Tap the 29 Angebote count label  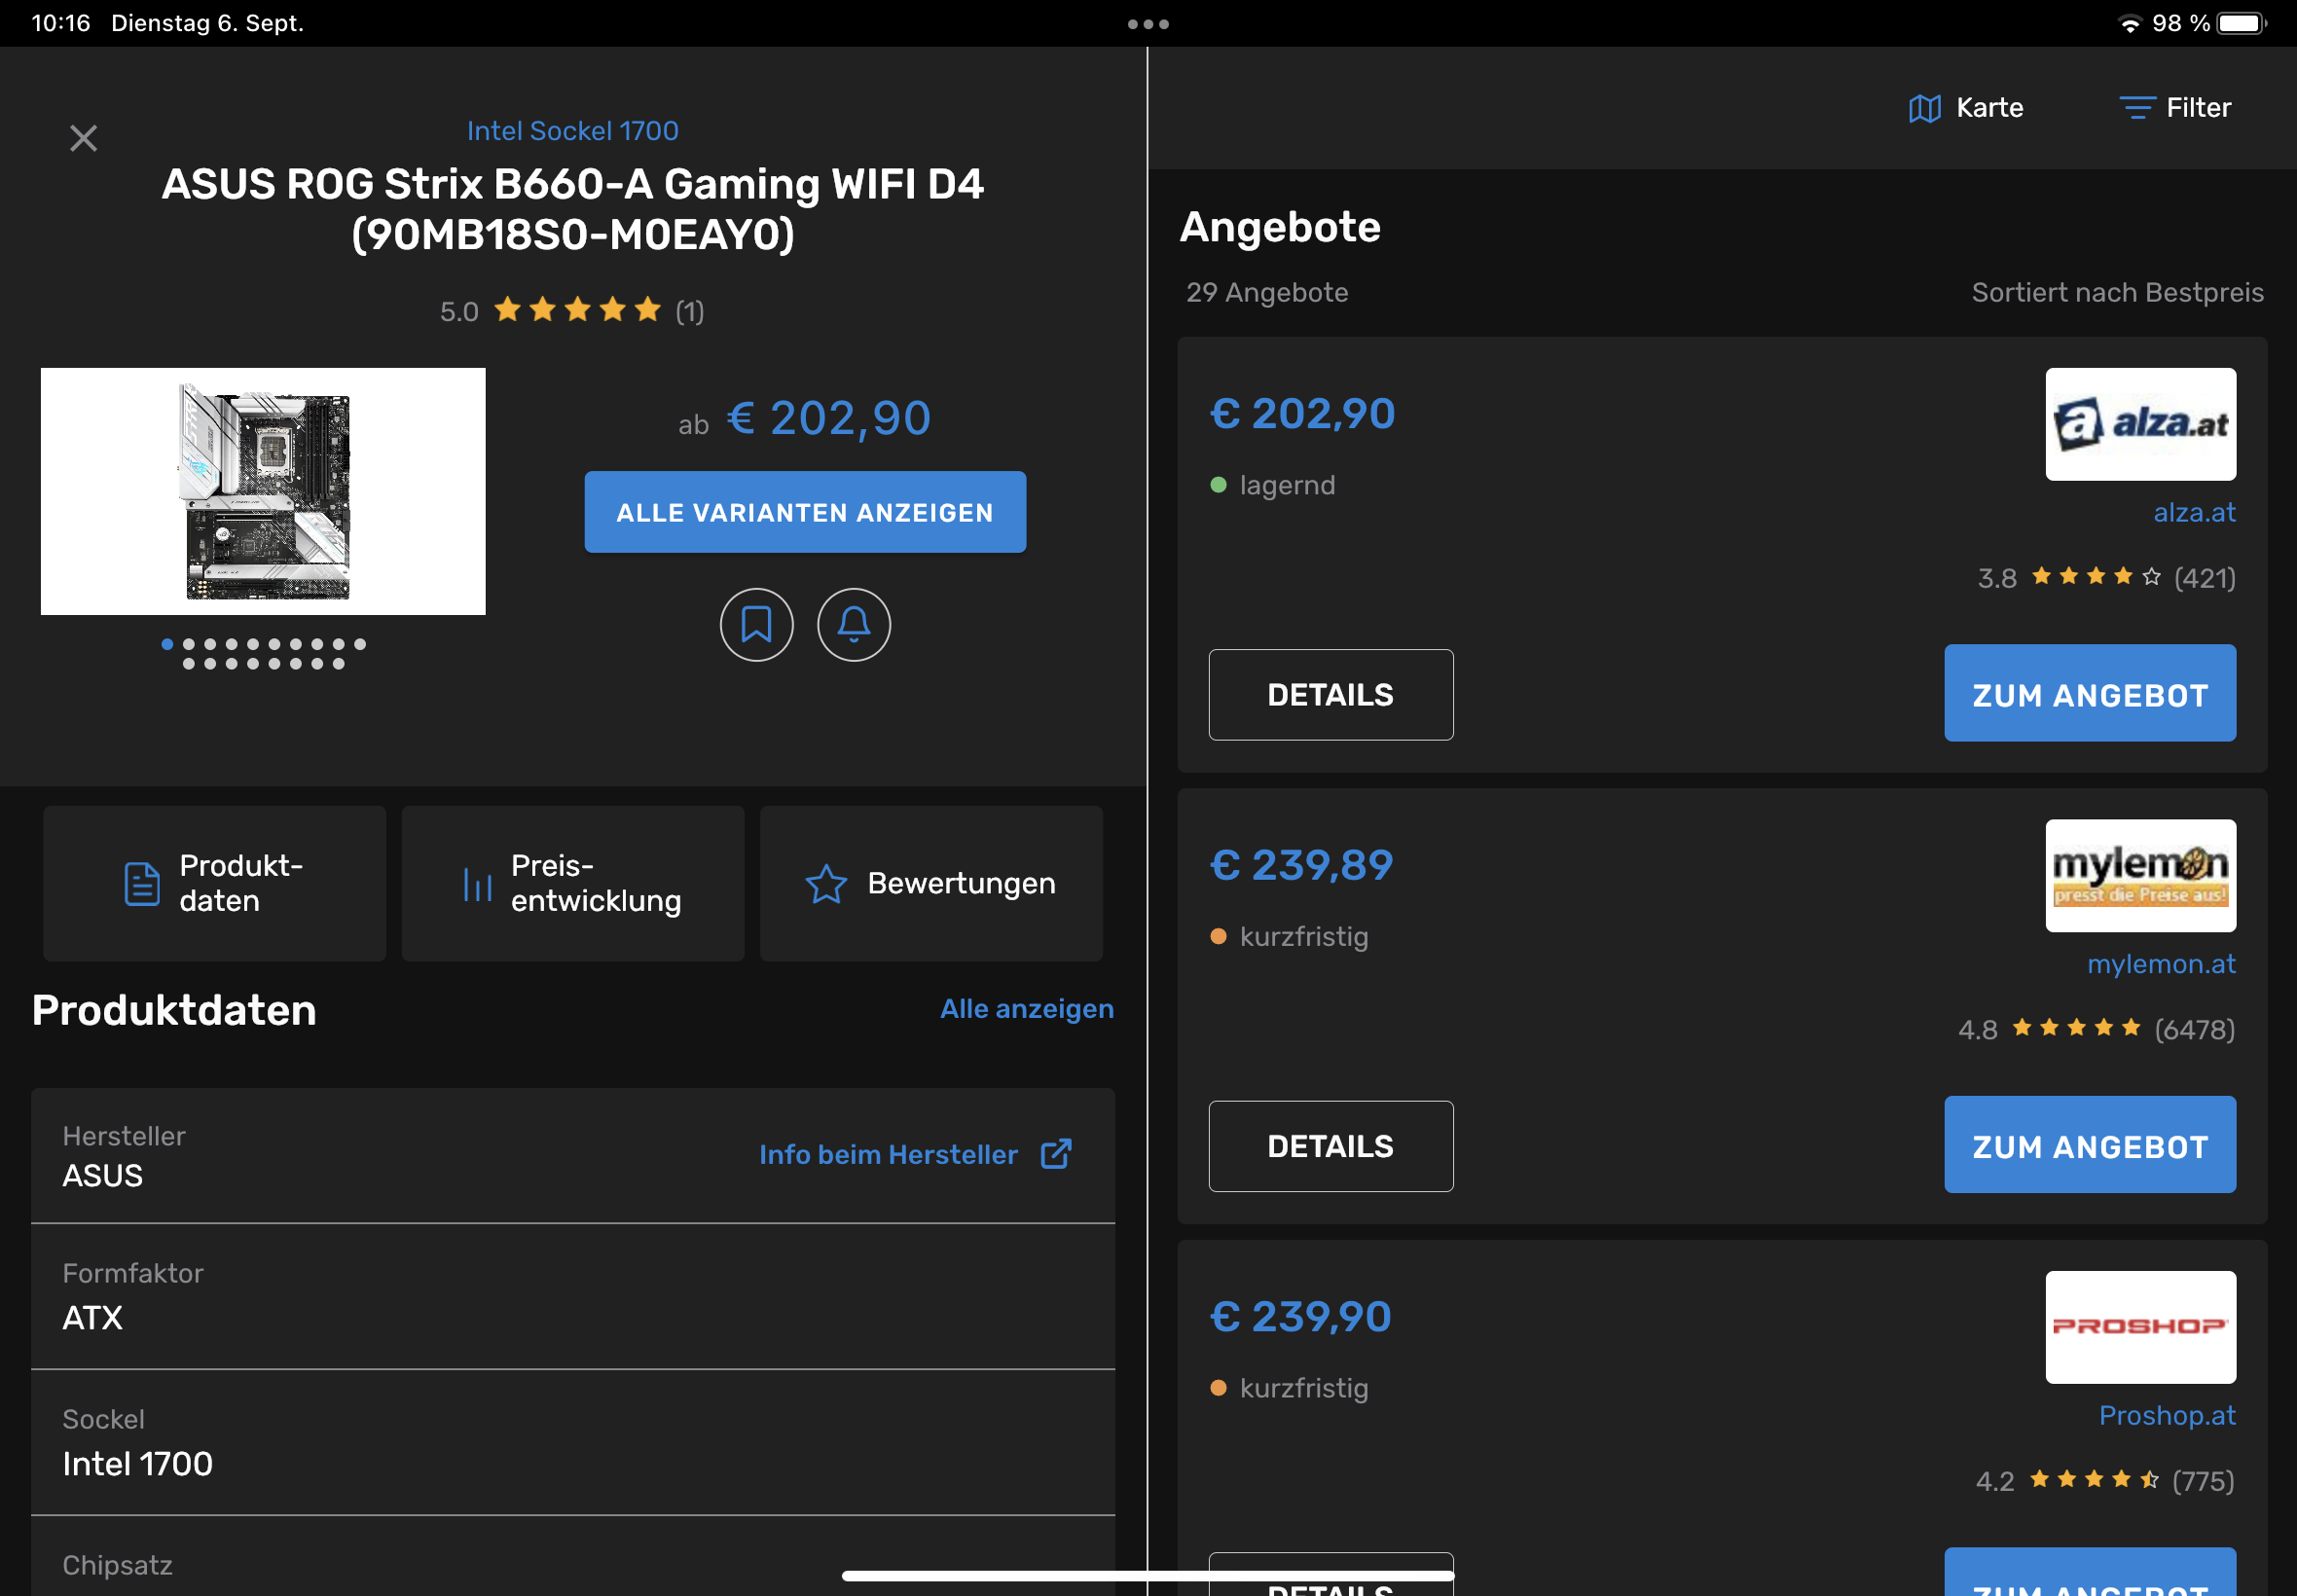point(1267,293)
